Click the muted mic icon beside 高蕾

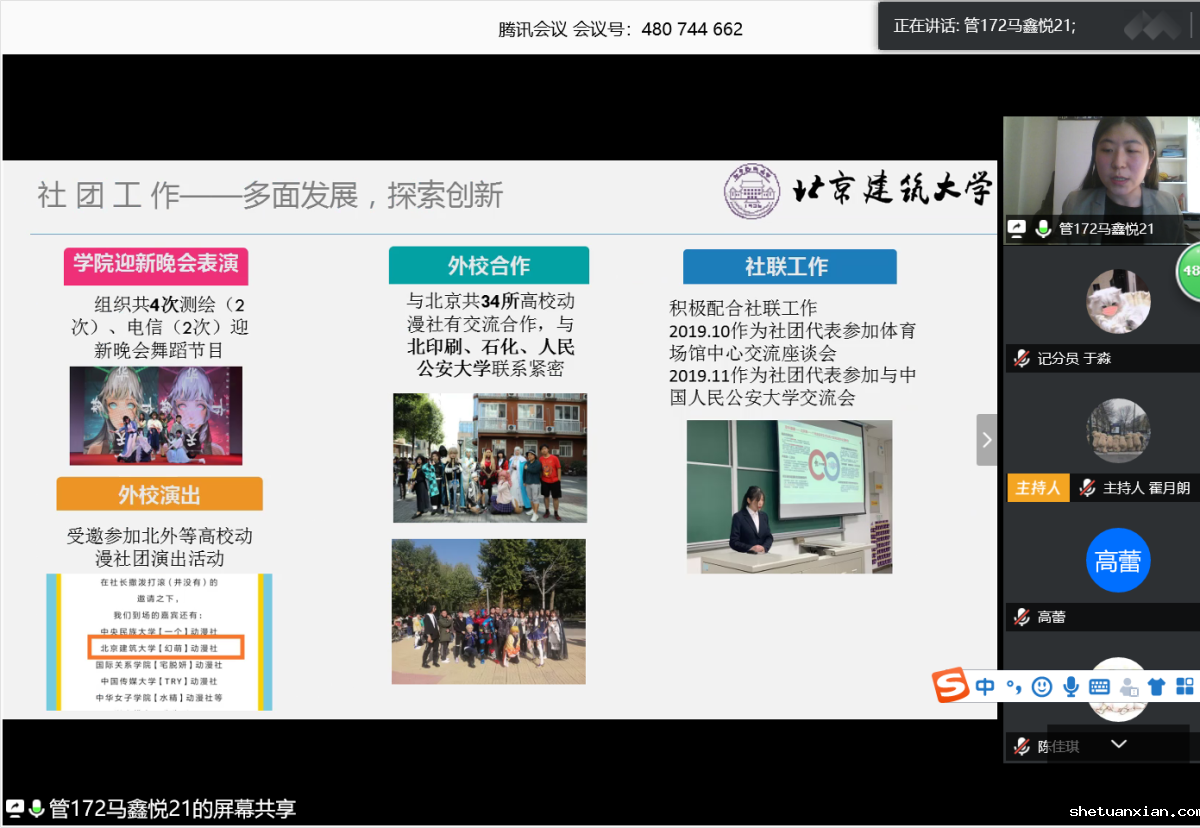(x=1021, y=617)
